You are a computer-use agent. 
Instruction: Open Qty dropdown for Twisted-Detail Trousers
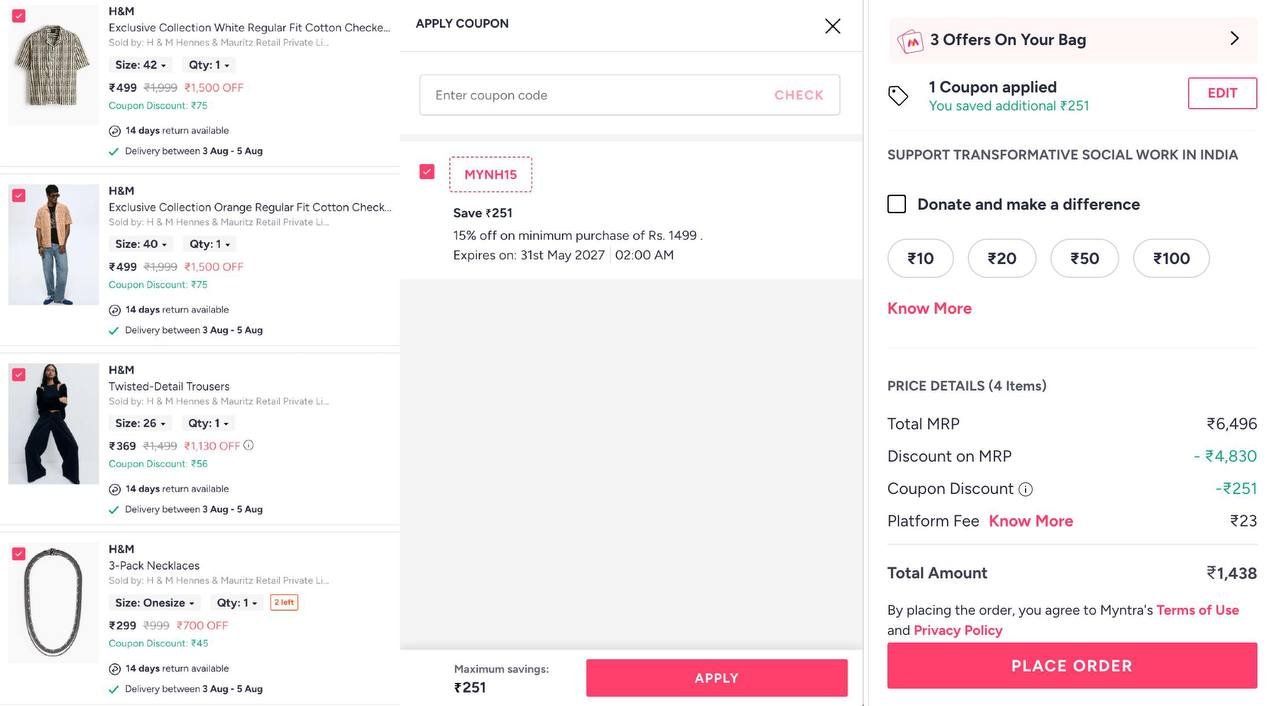[209, 423]
